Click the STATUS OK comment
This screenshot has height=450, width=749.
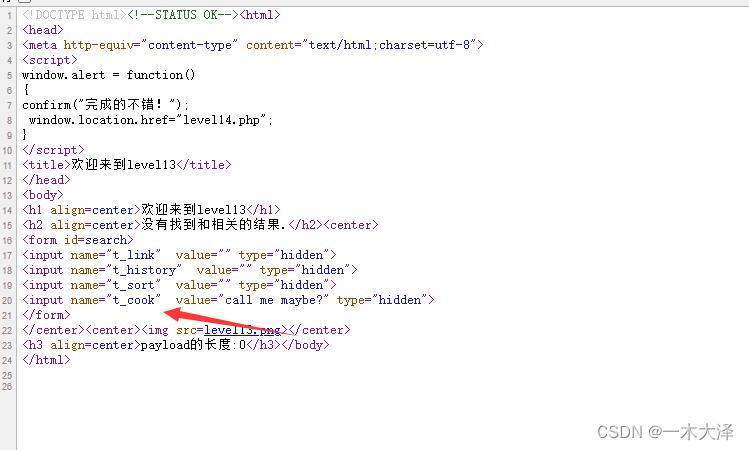(182, 15)
